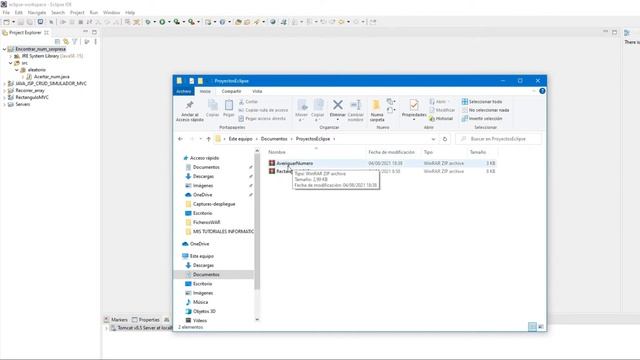Select FicherosWAR folder in sidebar
The width and height of the screenshot is (640, 360).
coord(207,222)
